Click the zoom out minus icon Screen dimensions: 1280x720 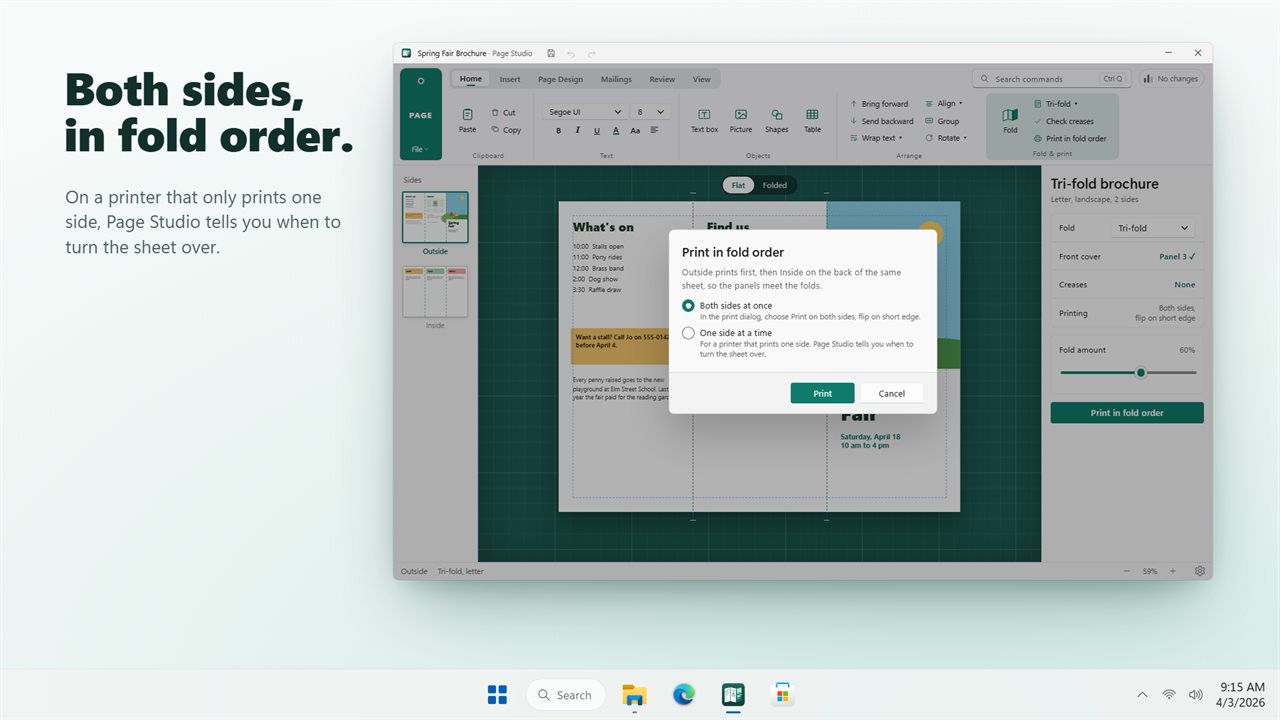coord(1127,571)
